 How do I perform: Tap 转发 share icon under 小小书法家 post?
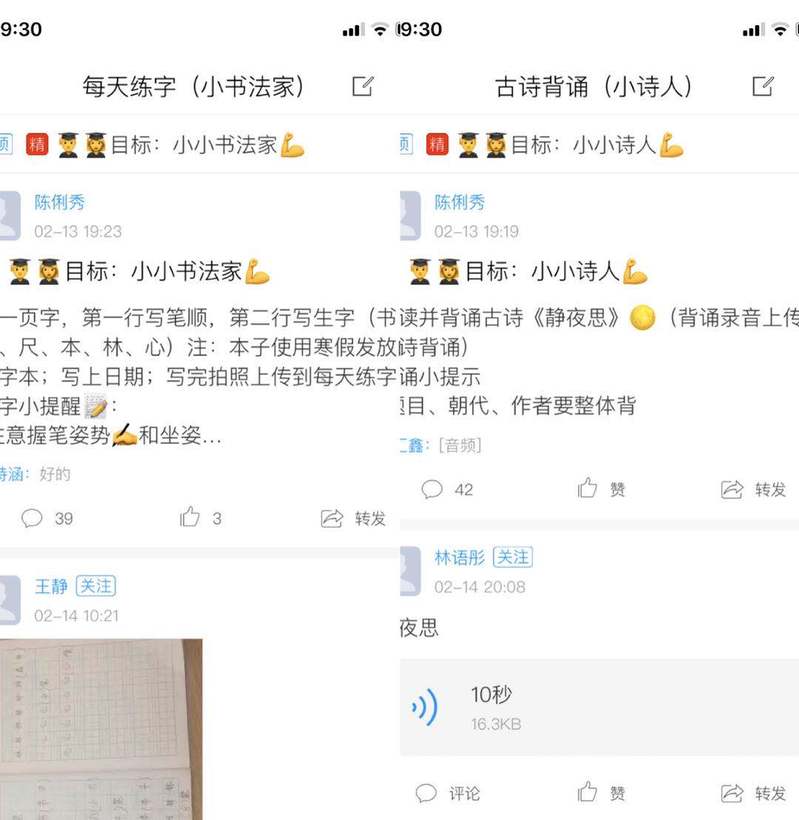pos(353,518)
